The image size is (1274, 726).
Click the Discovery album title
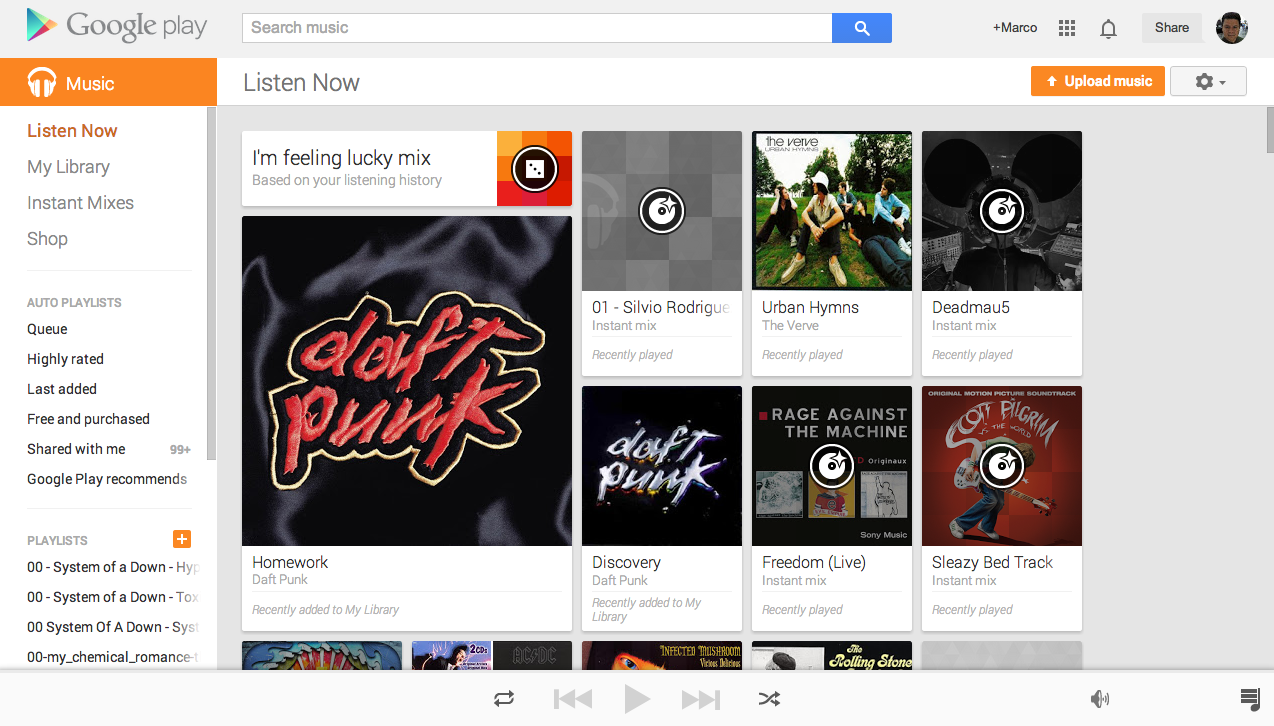pyautogui.click(x=626, y=562)
